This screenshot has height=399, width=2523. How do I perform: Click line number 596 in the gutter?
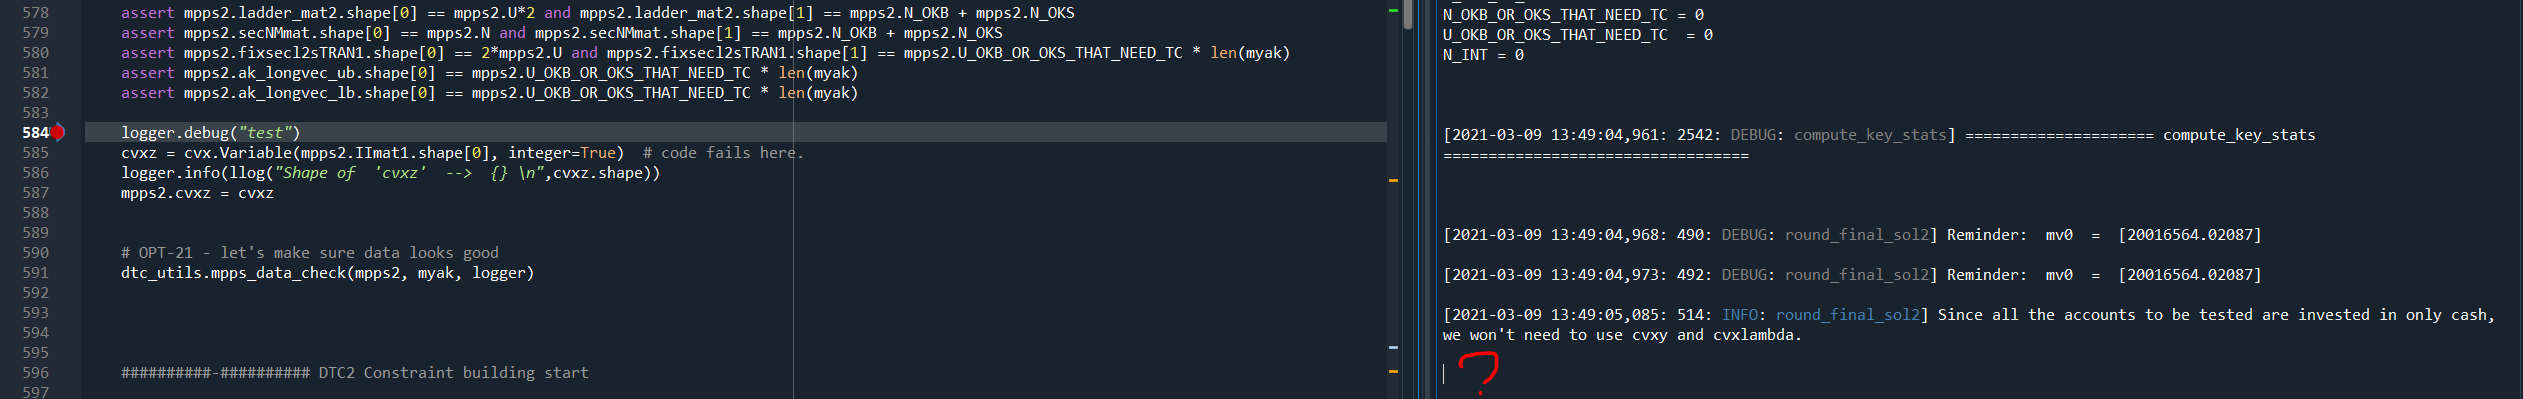[x=35, y=373]
